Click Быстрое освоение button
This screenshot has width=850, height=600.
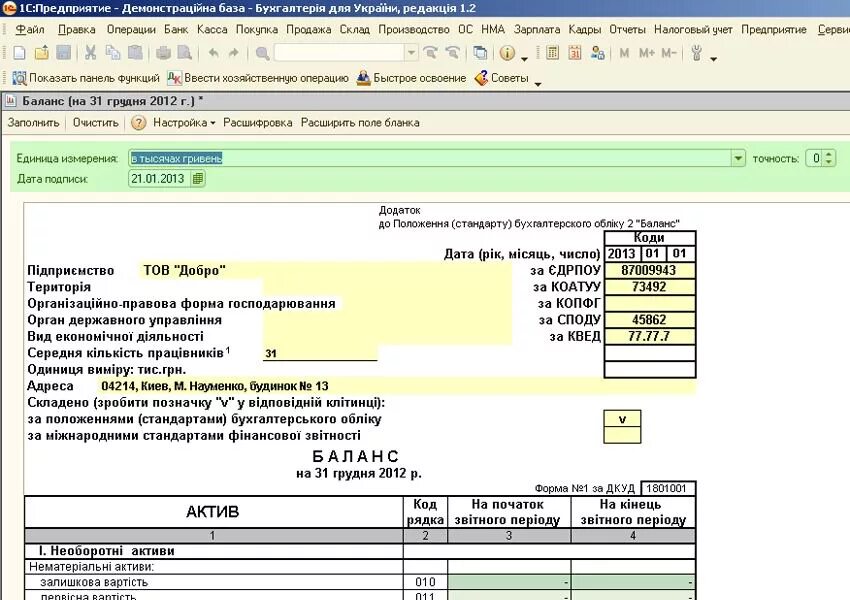pyautogui.click(x=411, y=78)
